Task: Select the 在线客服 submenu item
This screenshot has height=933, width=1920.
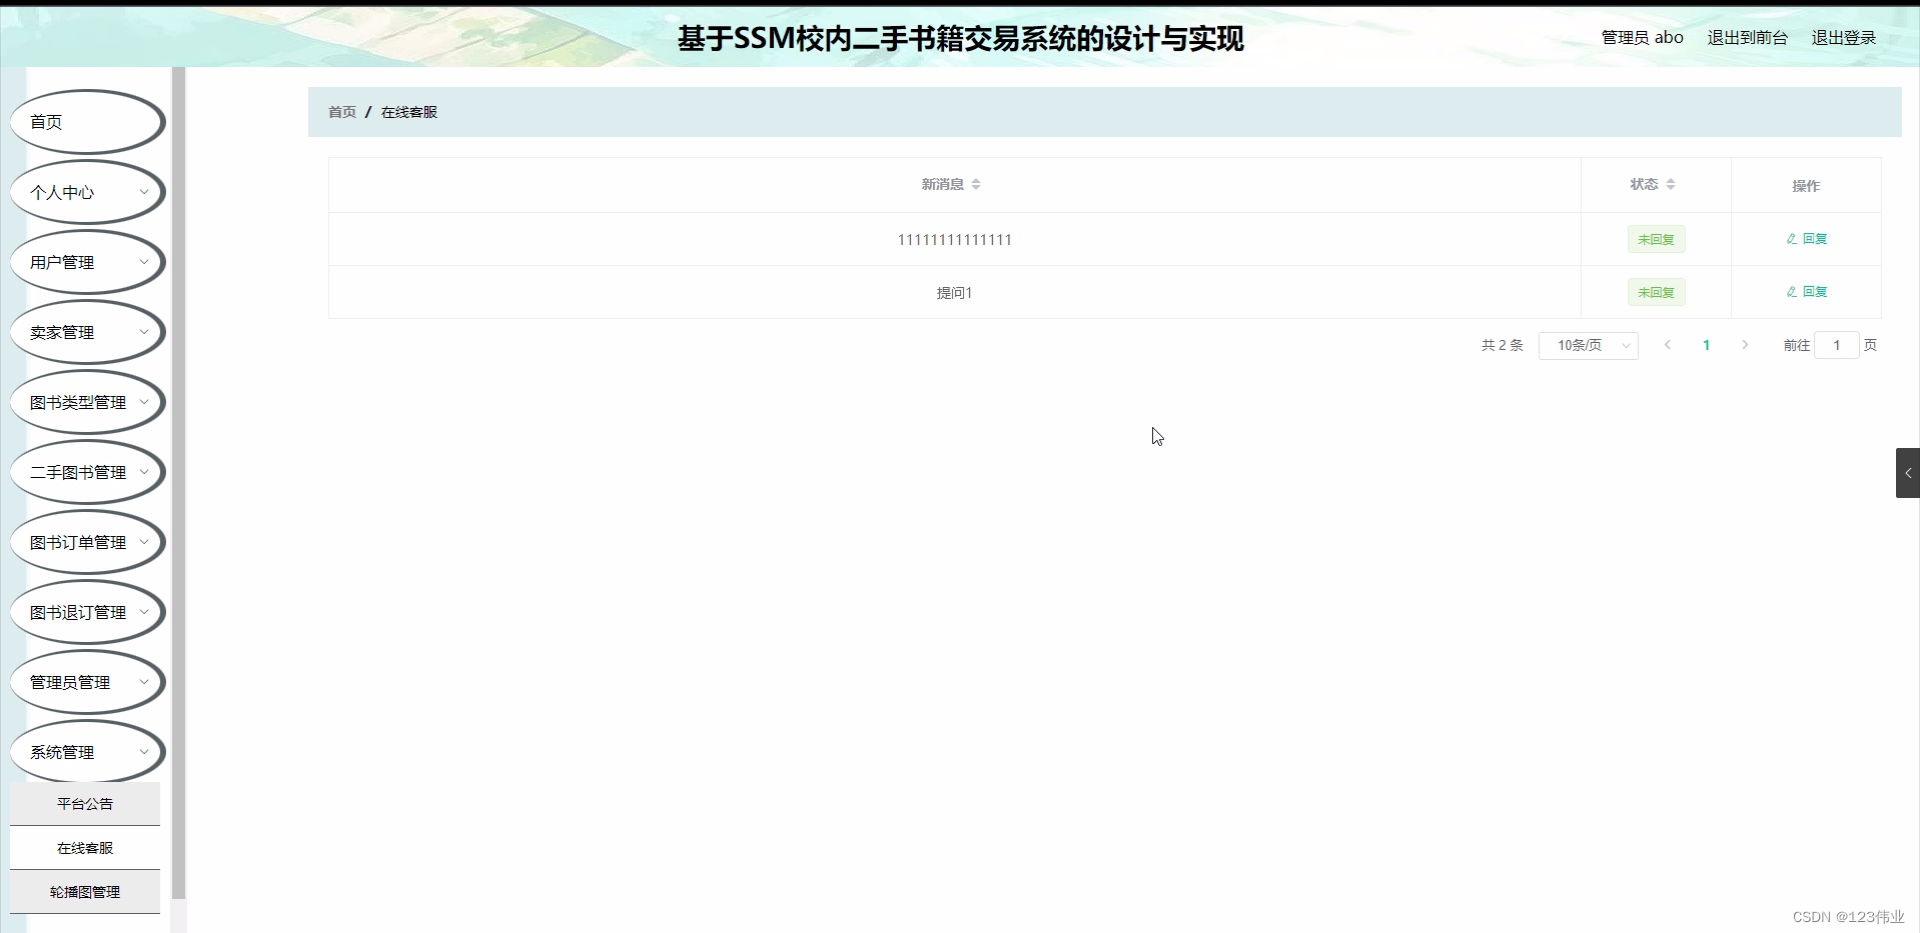Action: [84, 847]
